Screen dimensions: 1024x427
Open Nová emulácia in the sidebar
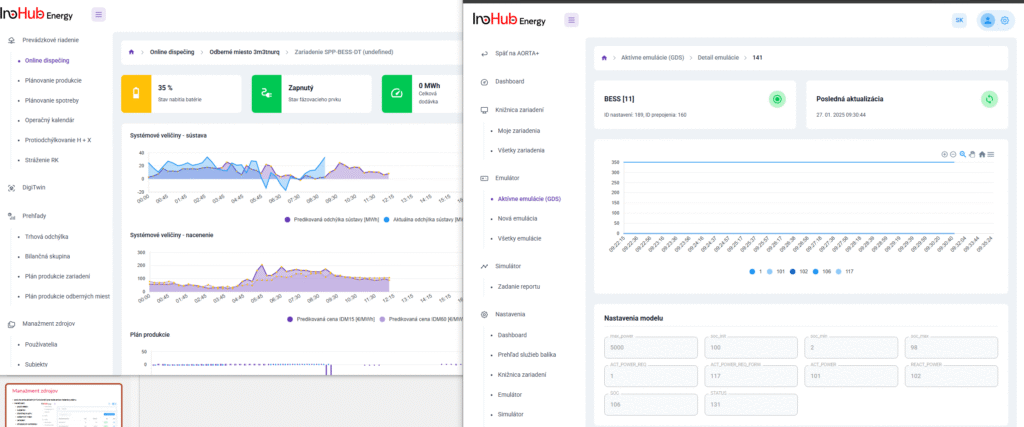(517, 218)
